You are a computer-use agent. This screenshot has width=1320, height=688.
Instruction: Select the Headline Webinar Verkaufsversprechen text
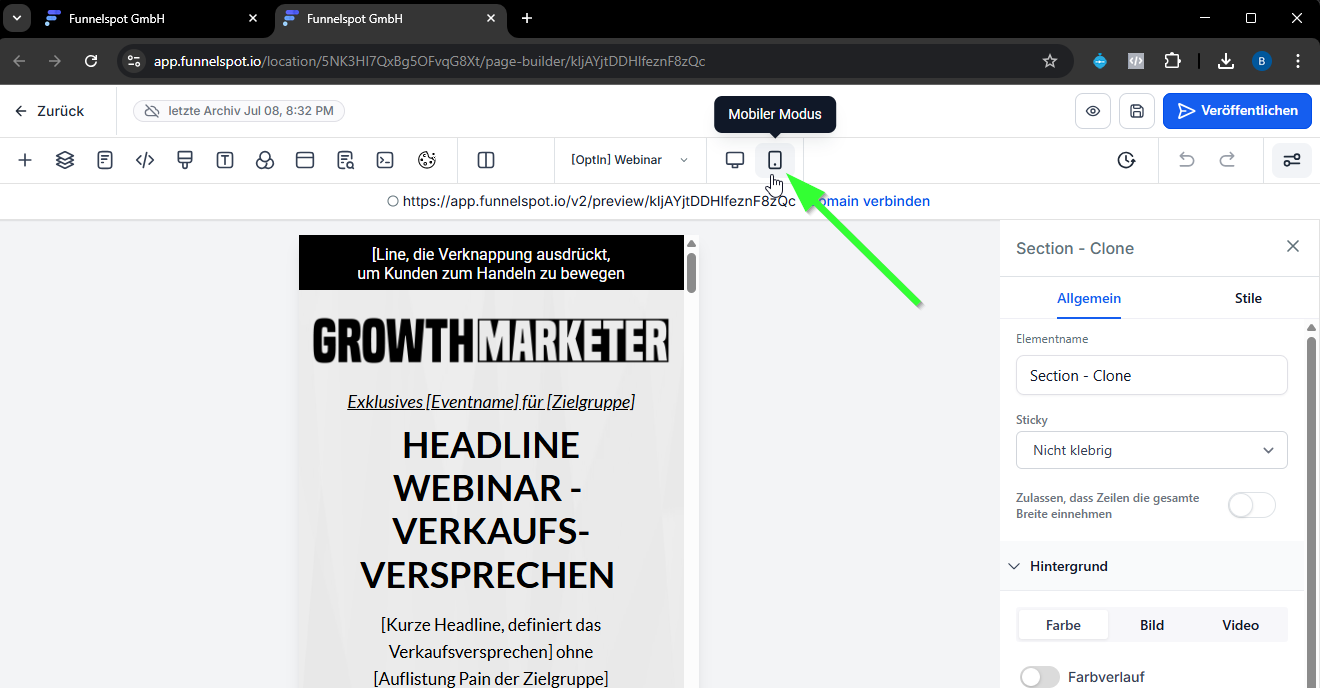pos(488,510)
